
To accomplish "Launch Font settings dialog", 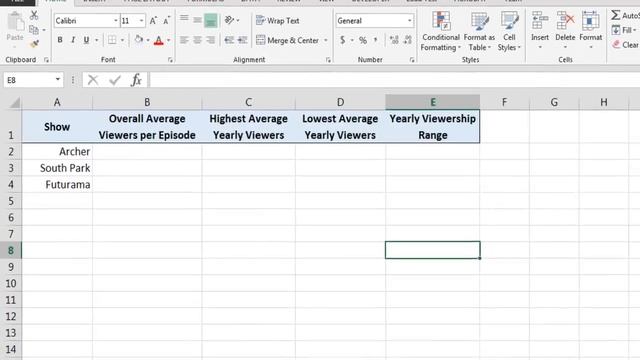I will point(170,60).
